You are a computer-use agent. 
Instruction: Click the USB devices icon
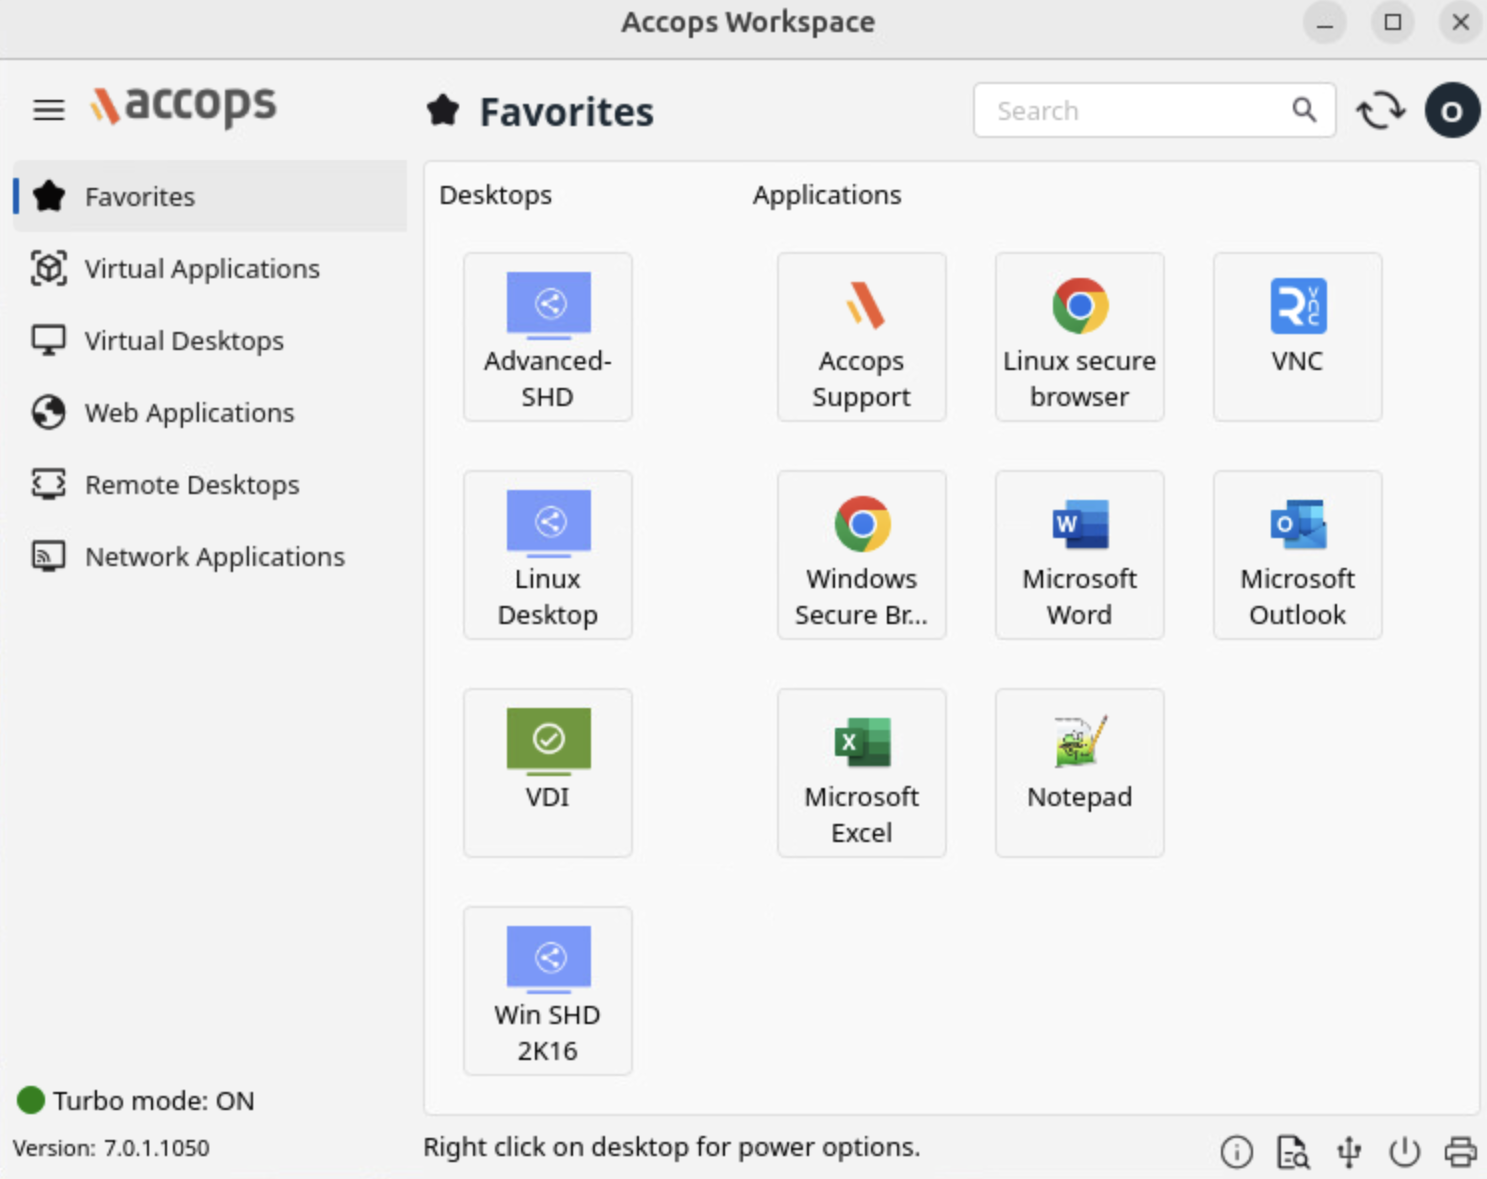[x=1349, y=1152]
